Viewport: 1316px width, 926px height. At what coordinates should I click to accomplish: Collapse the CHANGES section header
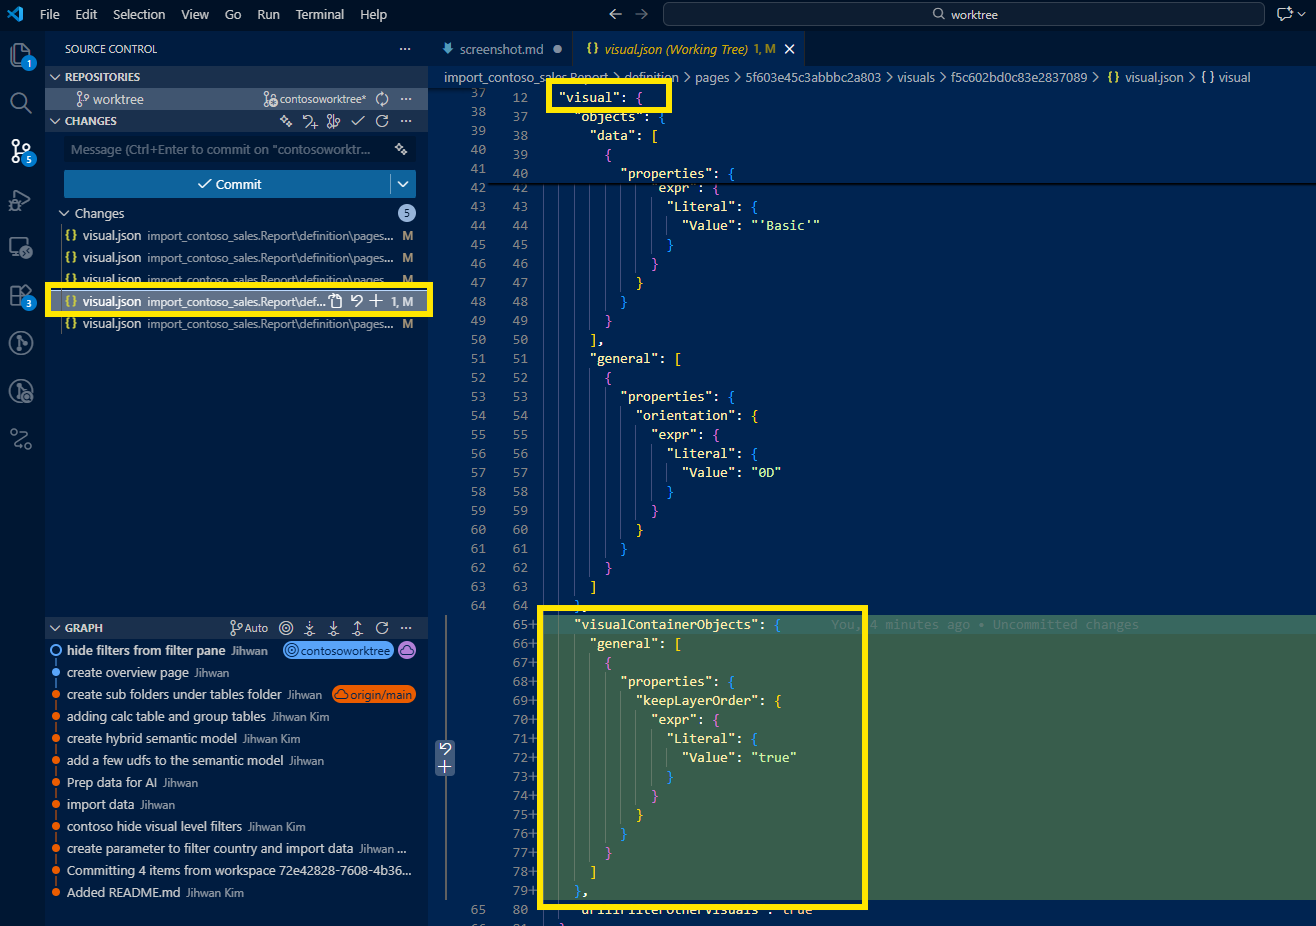(55, 121)
